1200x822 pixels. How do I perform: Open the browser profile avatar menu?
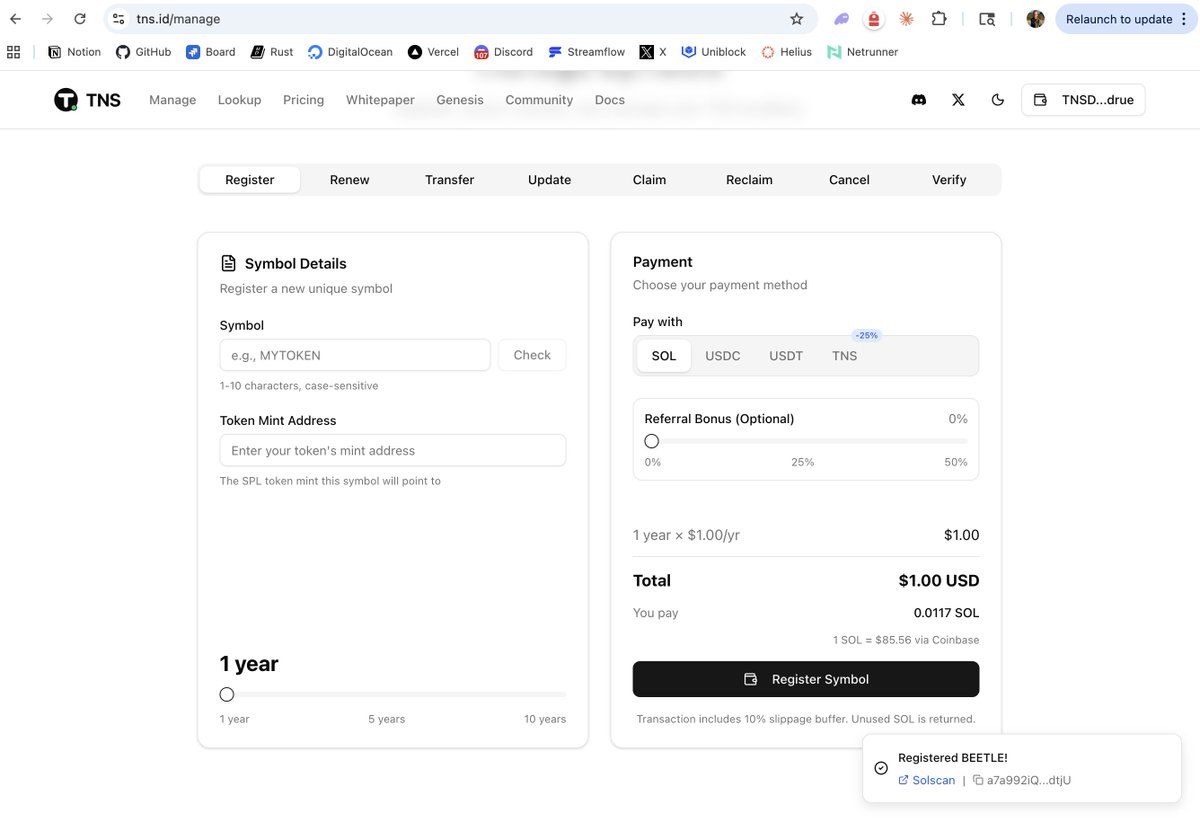coord(1035,17)
